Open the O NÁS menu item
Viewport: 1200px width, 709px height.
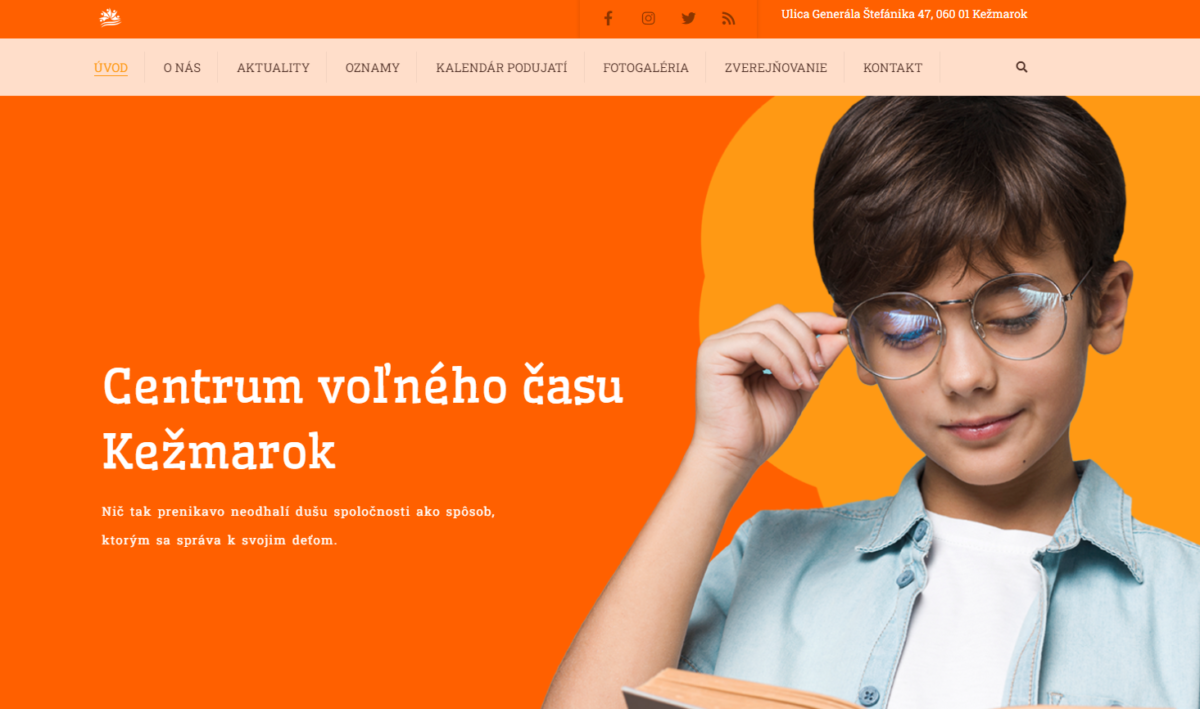(x=182, y=68)
